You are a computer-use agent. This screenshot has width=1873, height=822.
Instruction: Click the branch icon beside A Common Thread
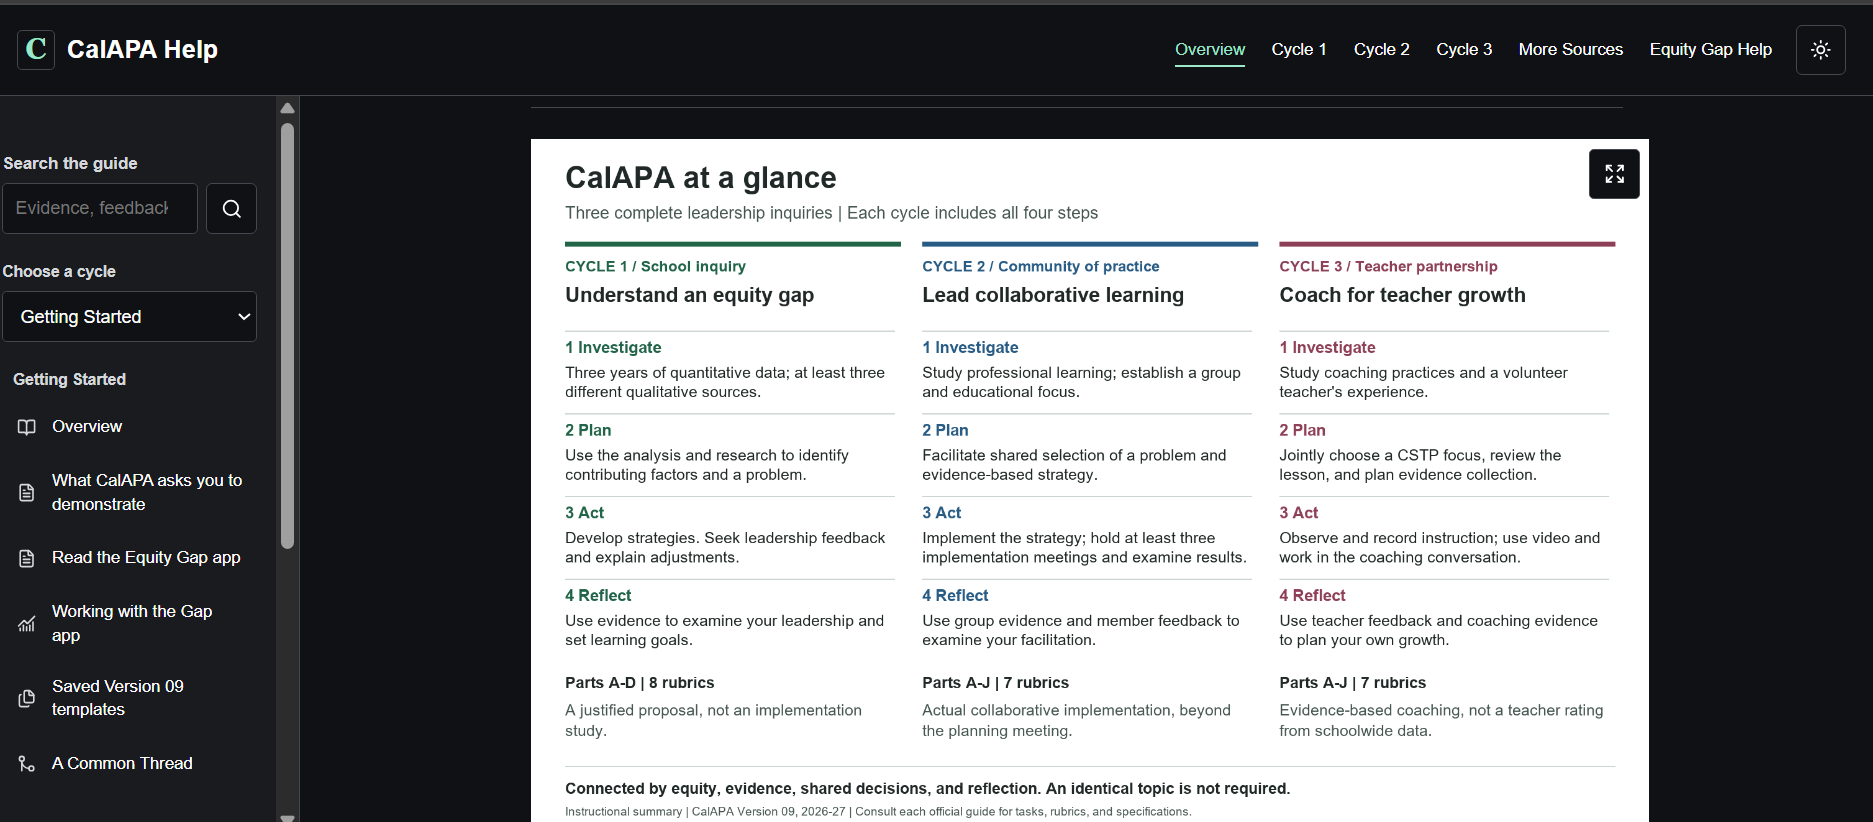[27, 764]
